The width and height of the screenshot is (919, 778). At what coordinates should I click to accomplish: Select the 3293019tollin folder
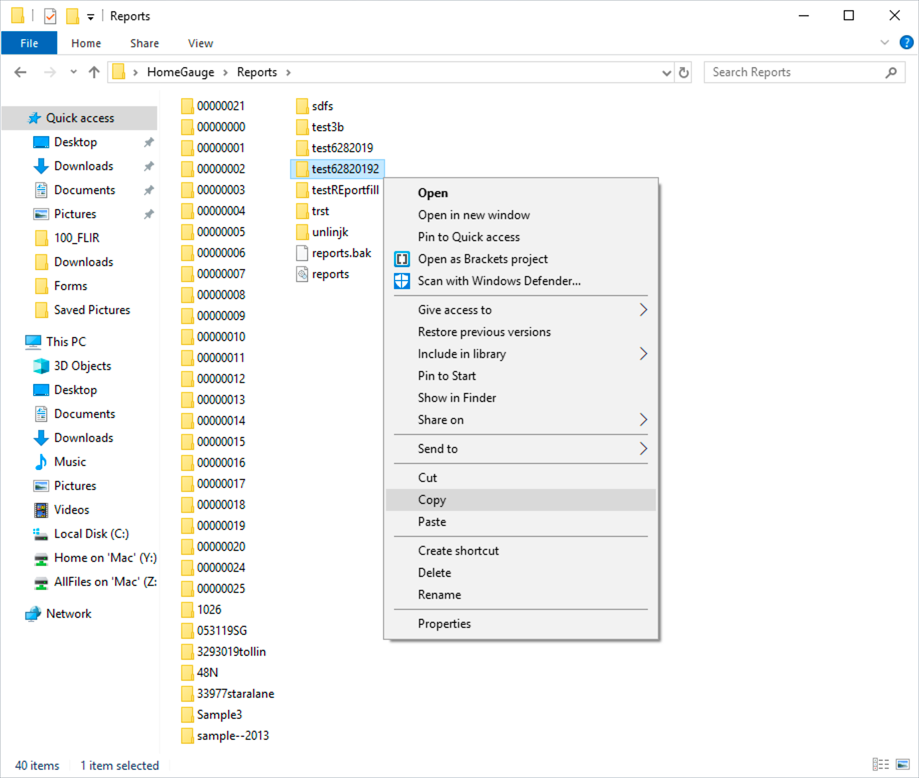(224, 652)
